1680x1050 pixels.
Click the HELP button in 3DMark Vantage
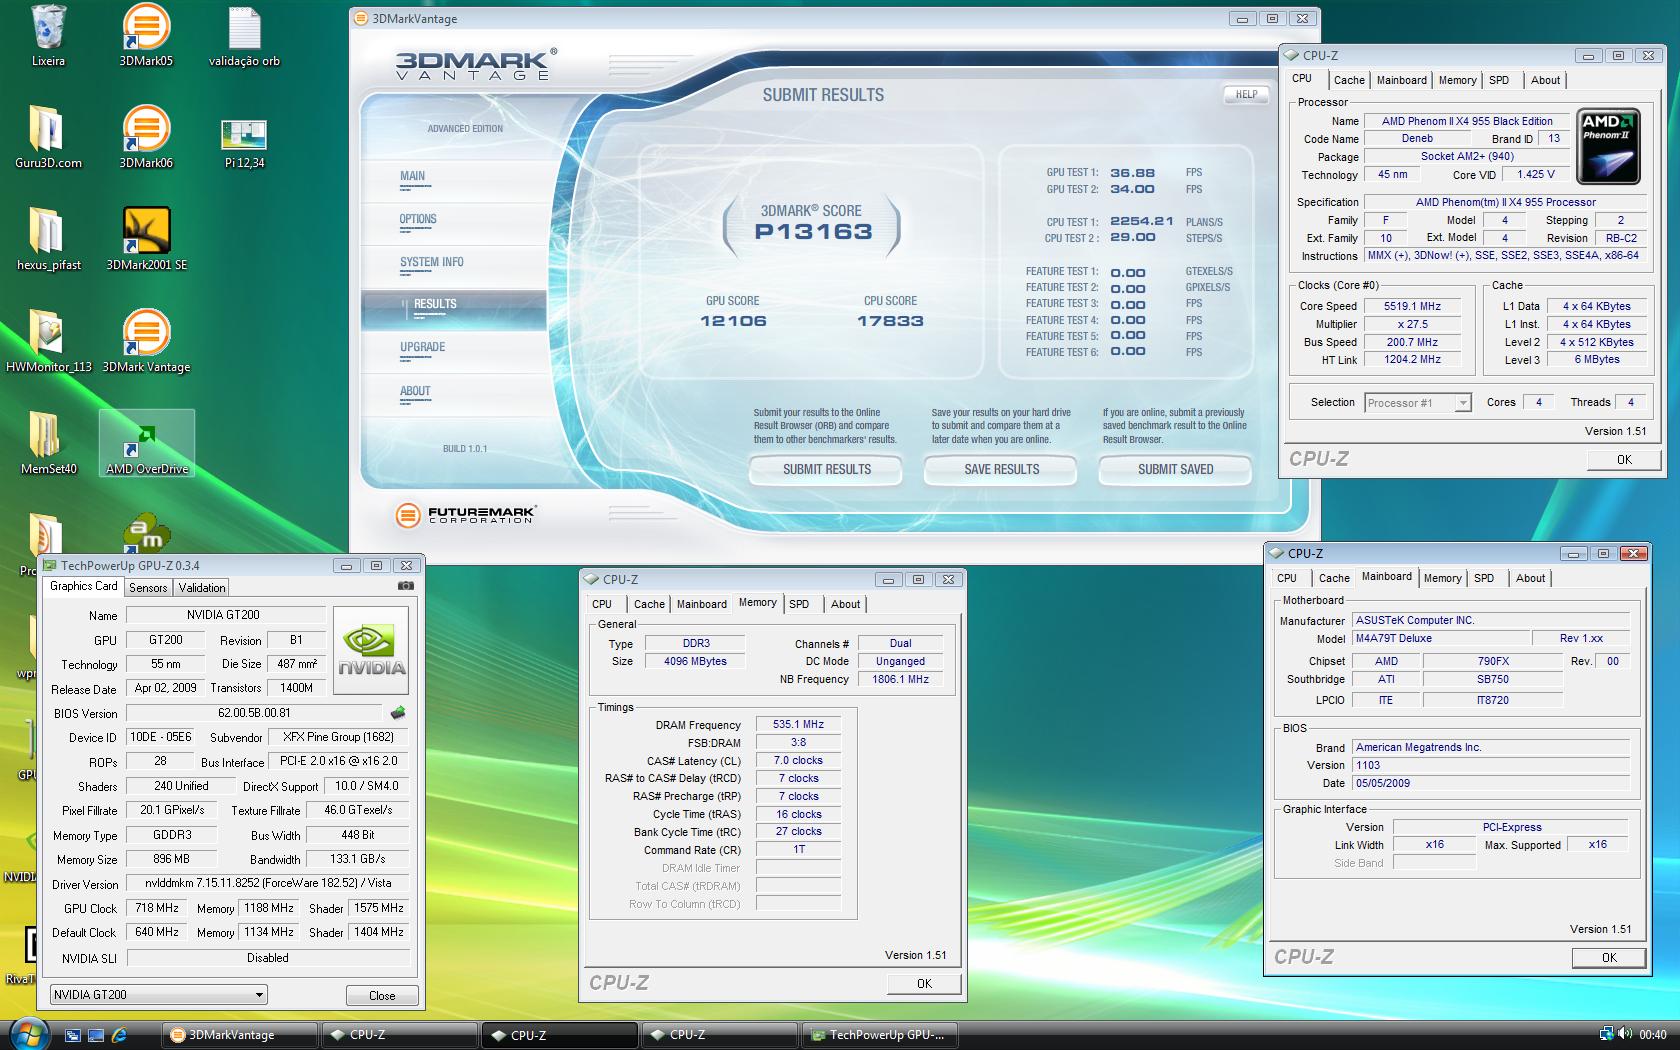[1246, 94]
